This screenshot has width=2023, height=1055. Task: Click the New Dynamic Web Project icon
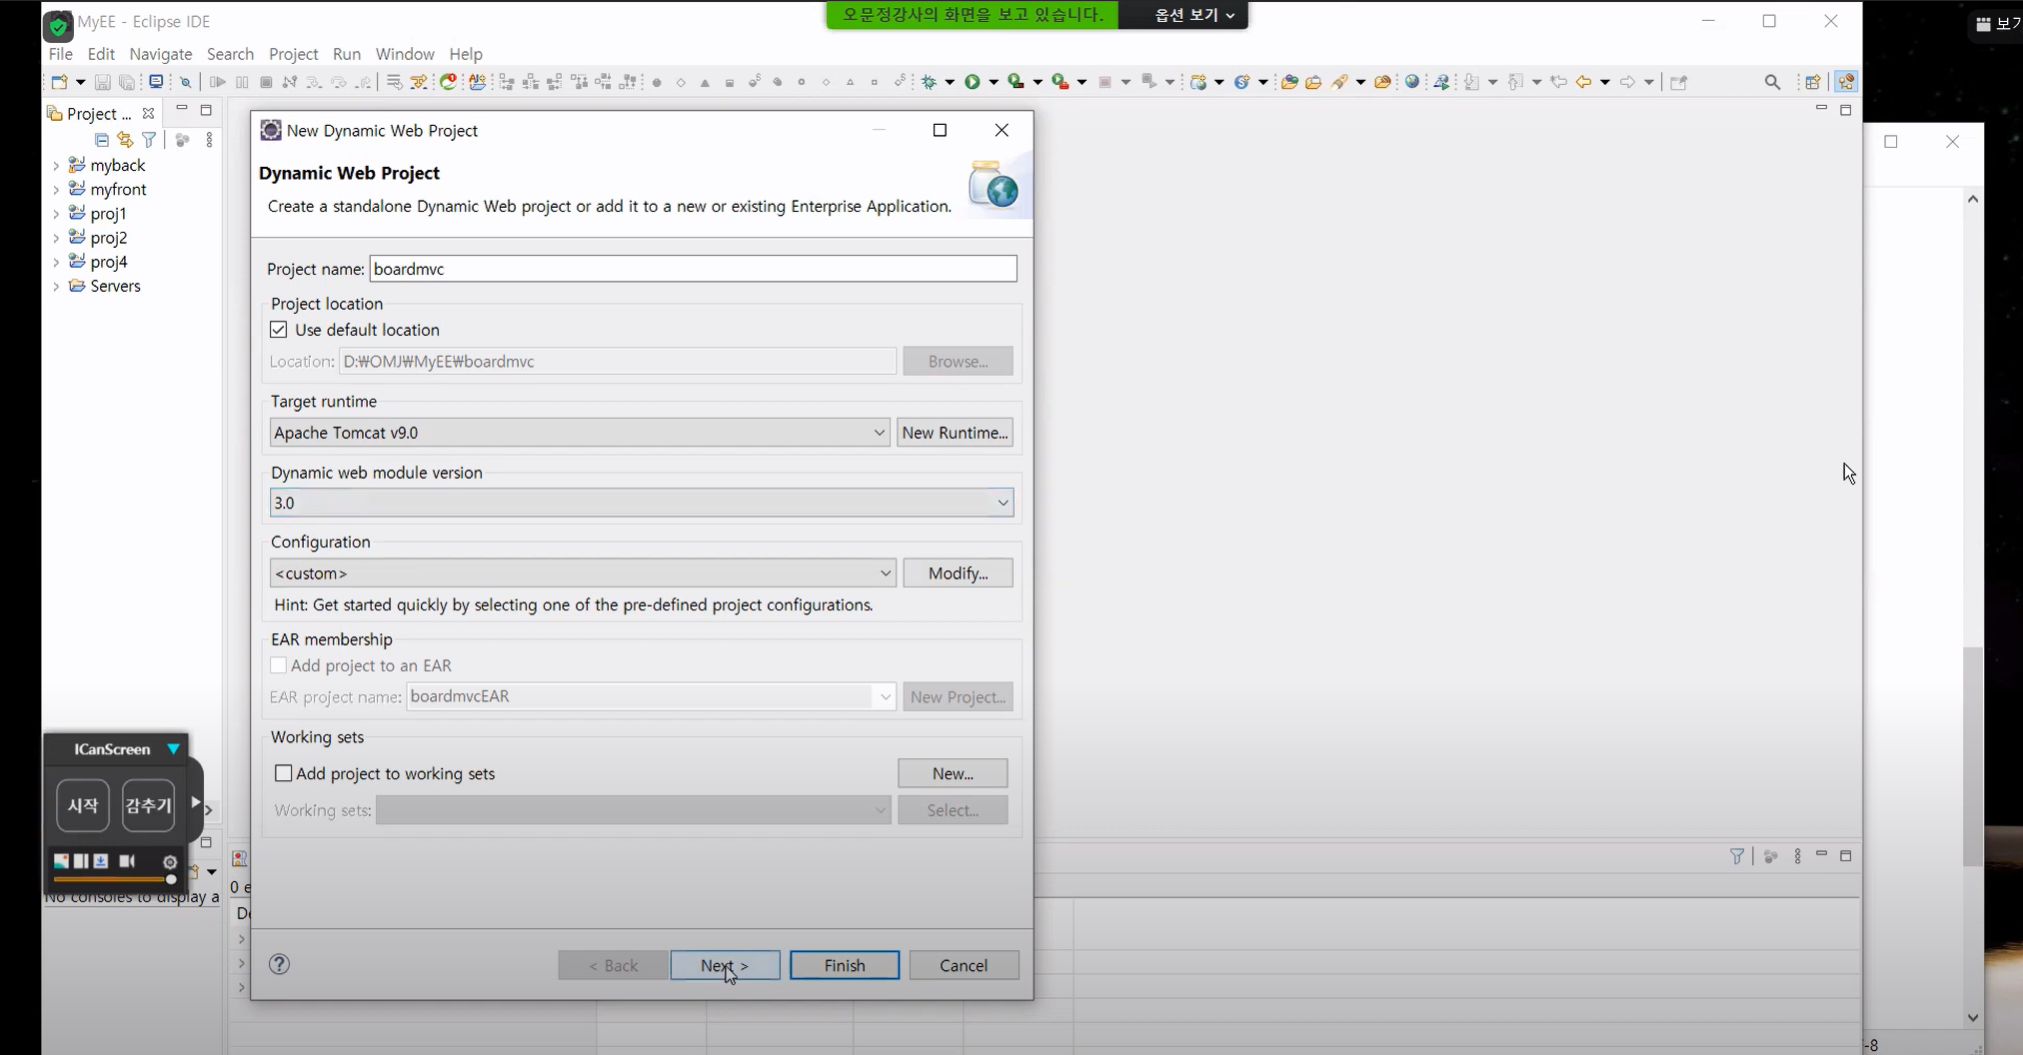pyautogui.click(x=1198, y=82)
